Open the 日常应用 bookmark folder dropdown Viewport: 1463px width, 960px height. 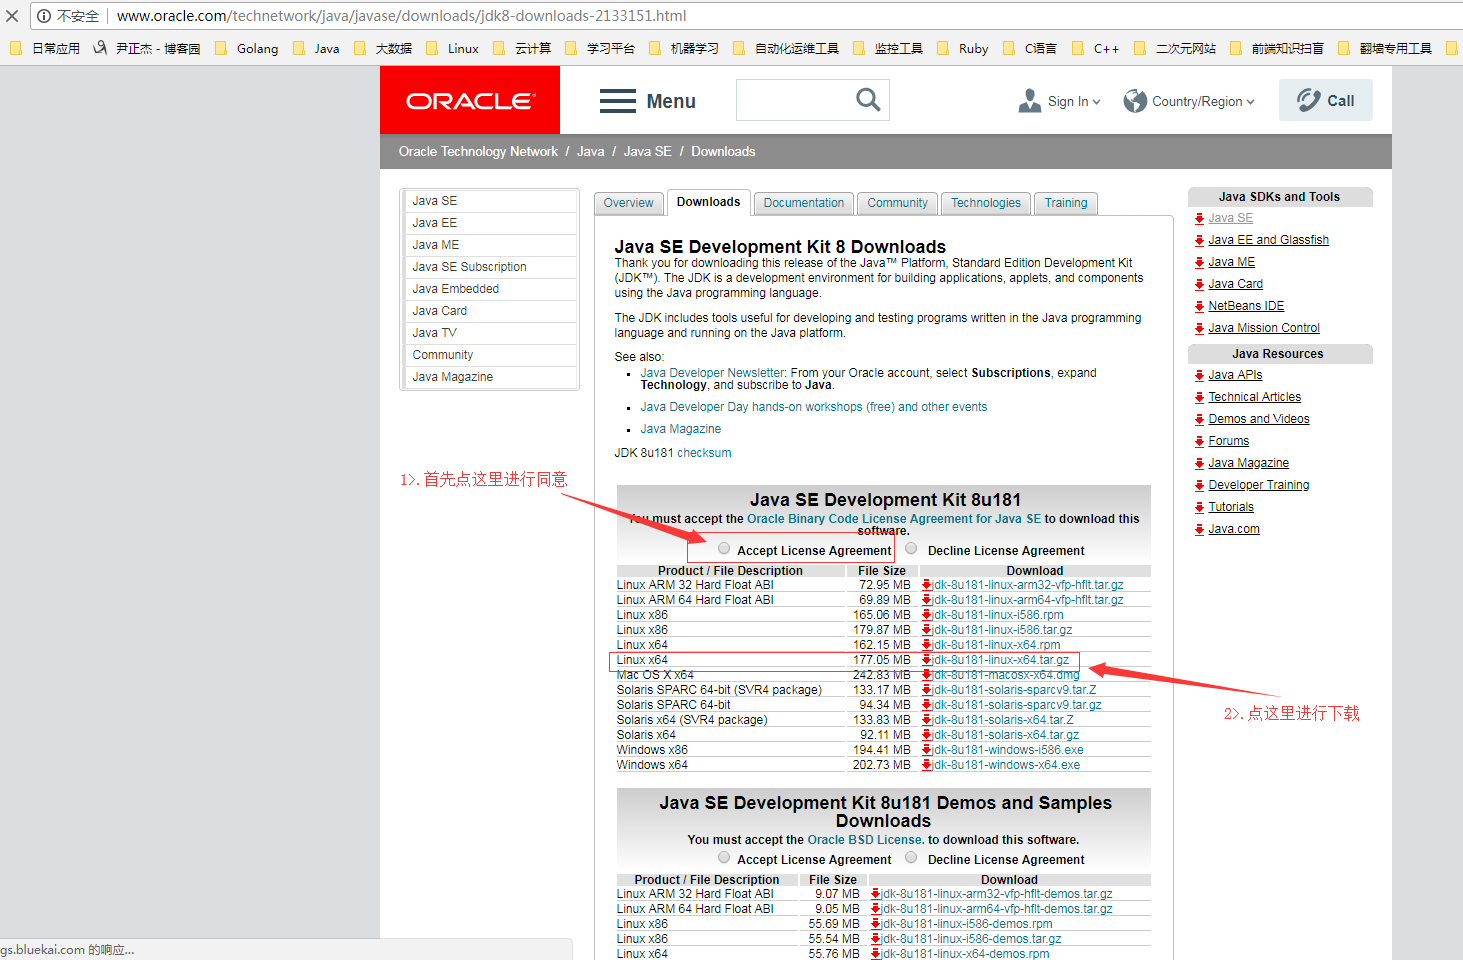tap(45, 48)
